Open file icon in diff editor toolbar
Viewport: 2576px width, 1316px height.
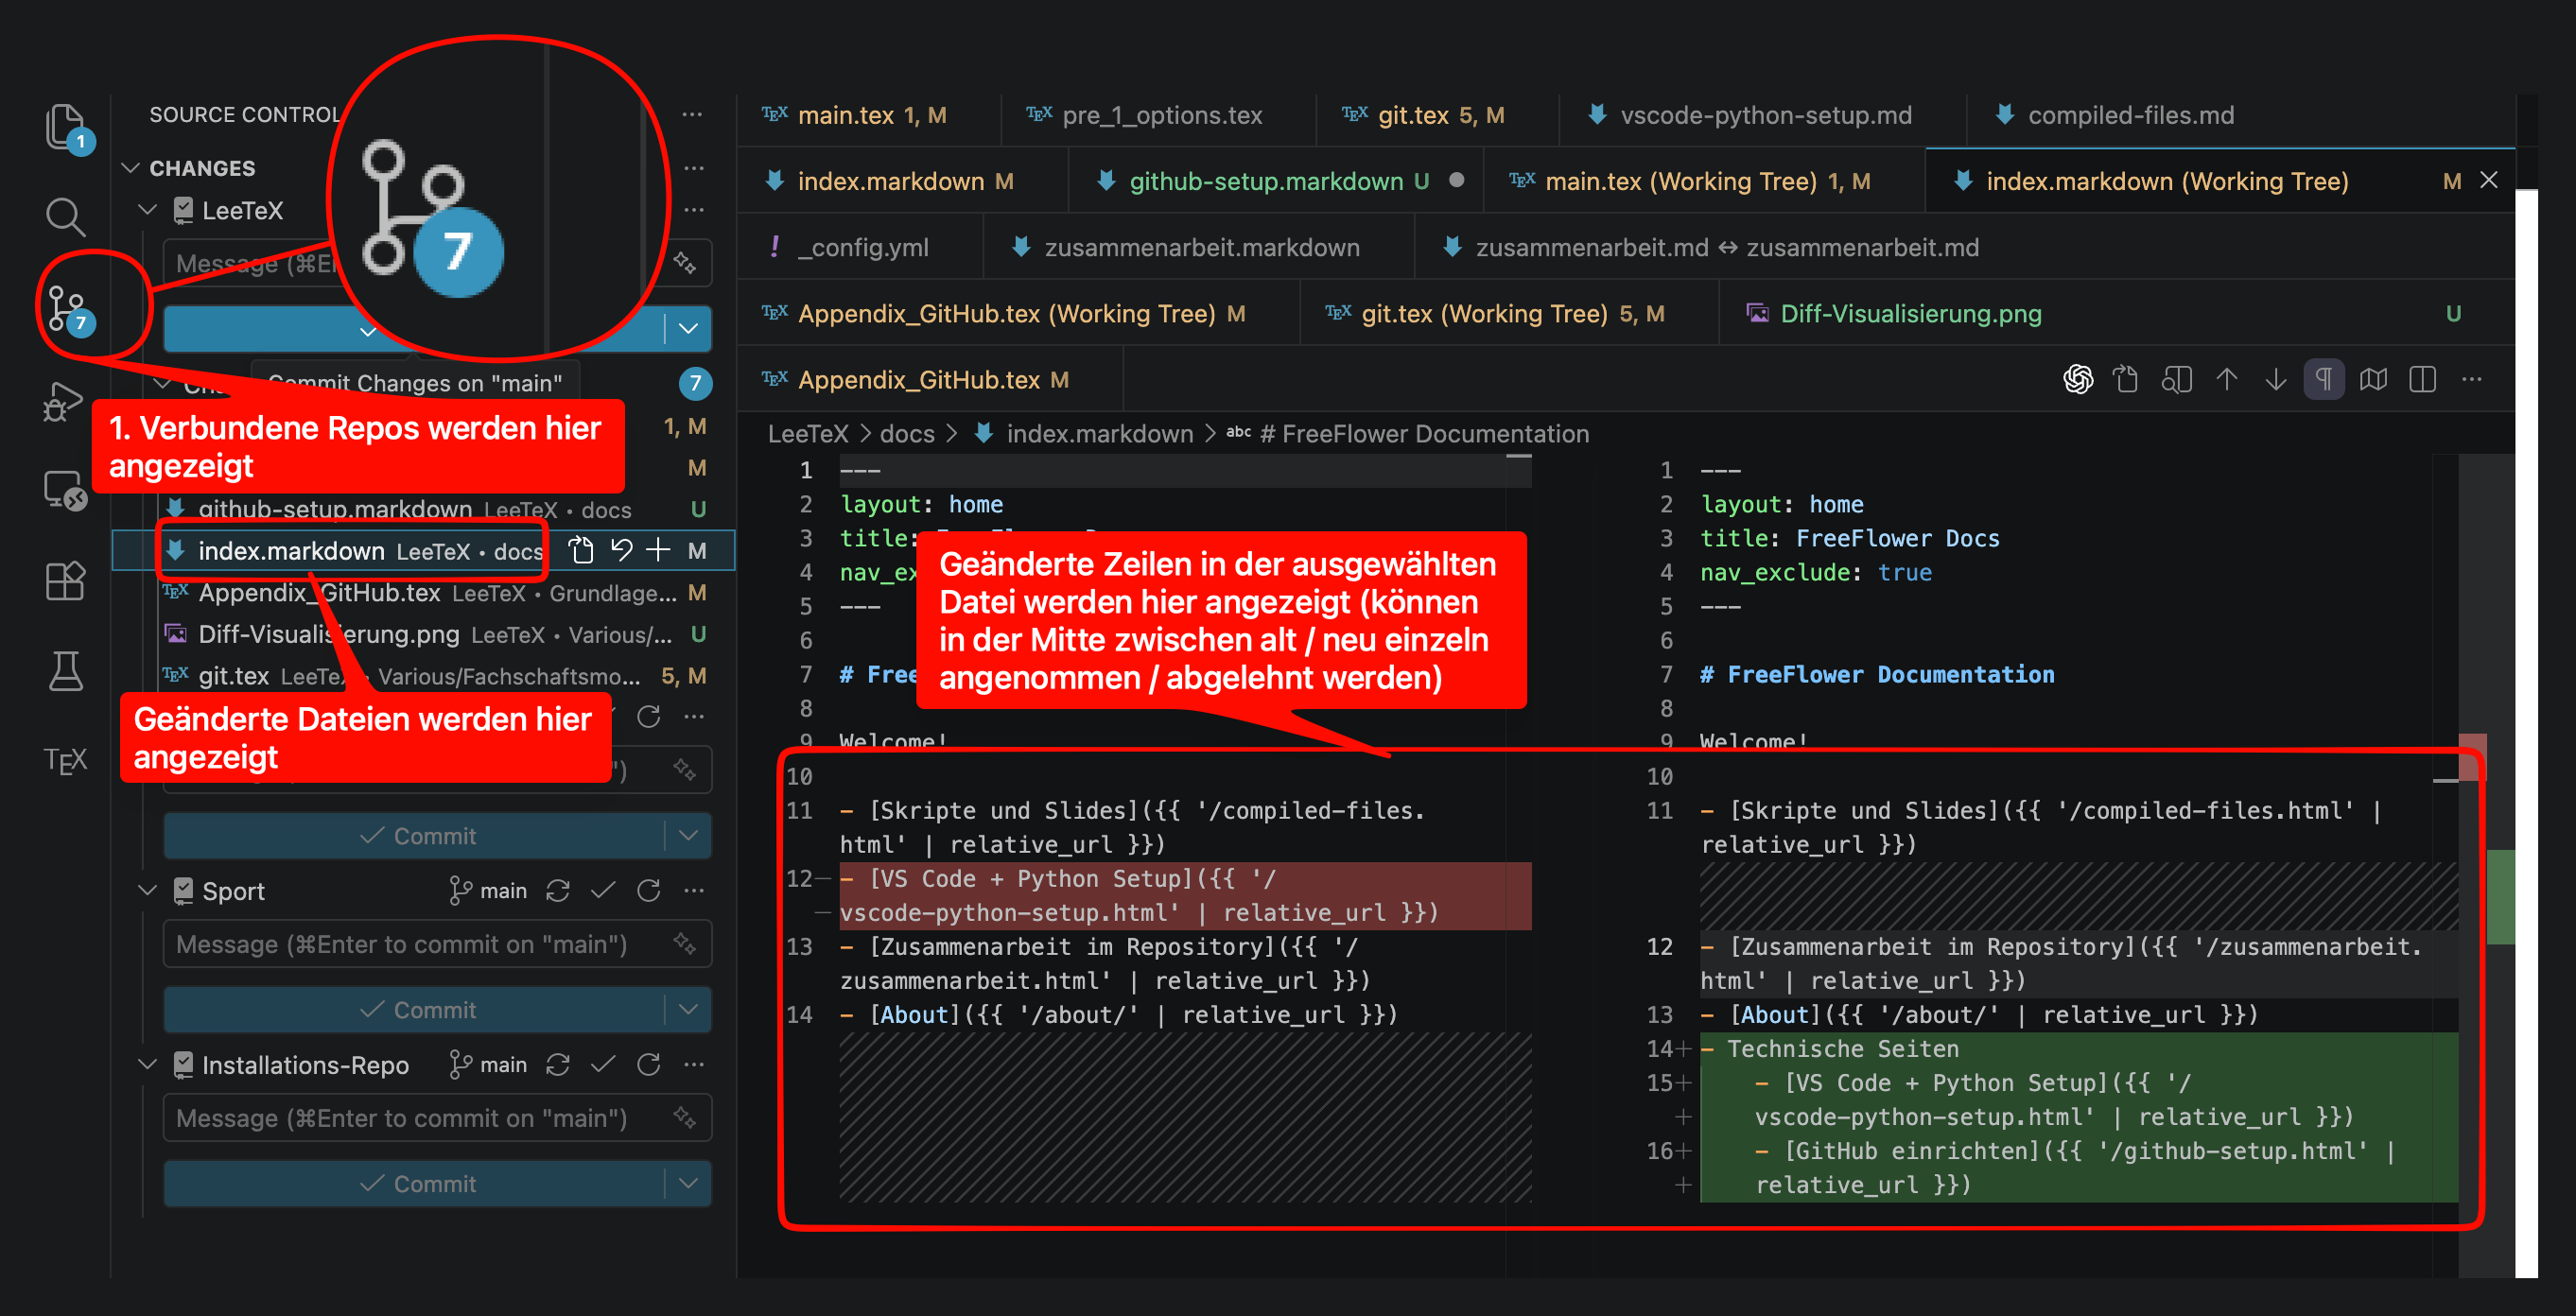click(x=2125, y=379)
